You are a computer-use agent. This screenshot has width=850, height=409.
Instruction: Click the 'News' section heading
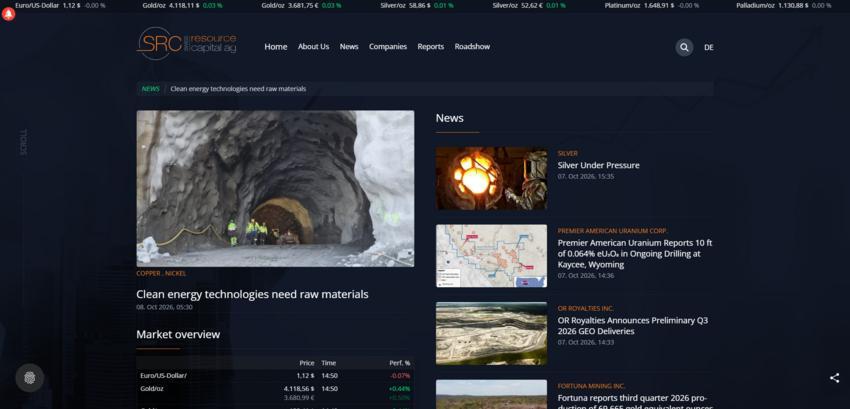(449, 118)
